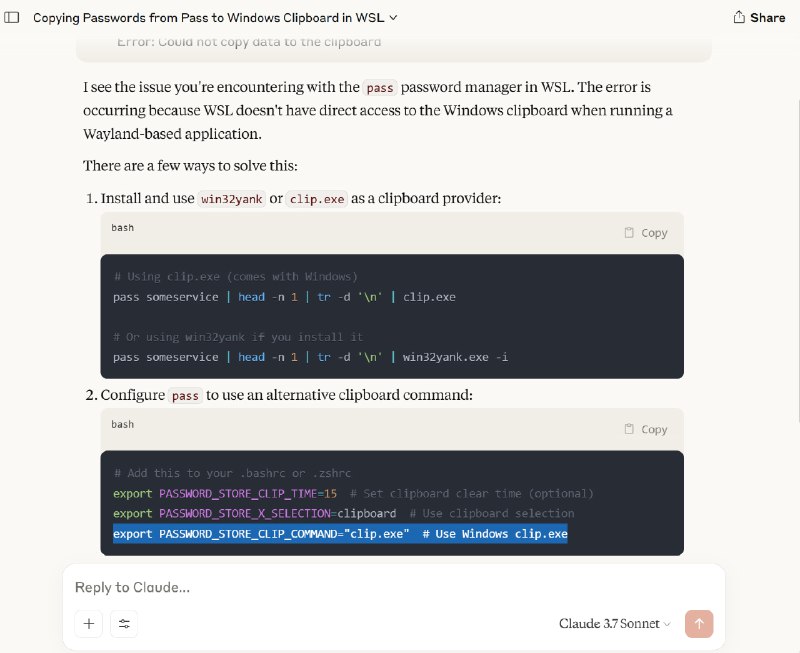Click the Share upload icon
Image resolution: width=800 pixels, height=653 pixels.
739,17
